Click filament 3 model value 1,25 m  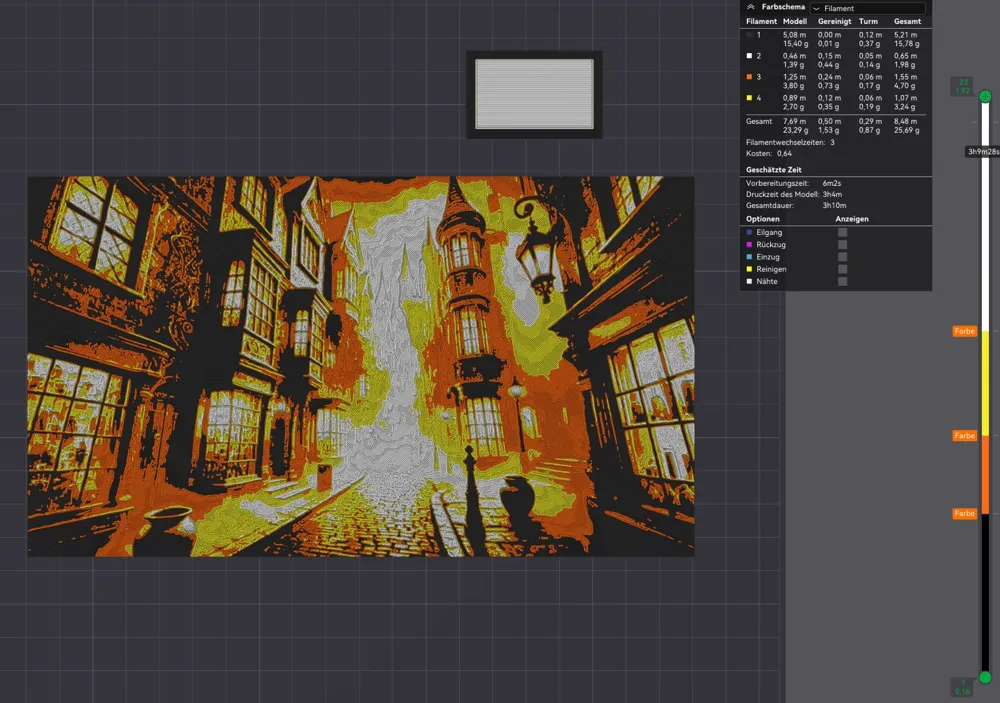(x=794, y=77)
